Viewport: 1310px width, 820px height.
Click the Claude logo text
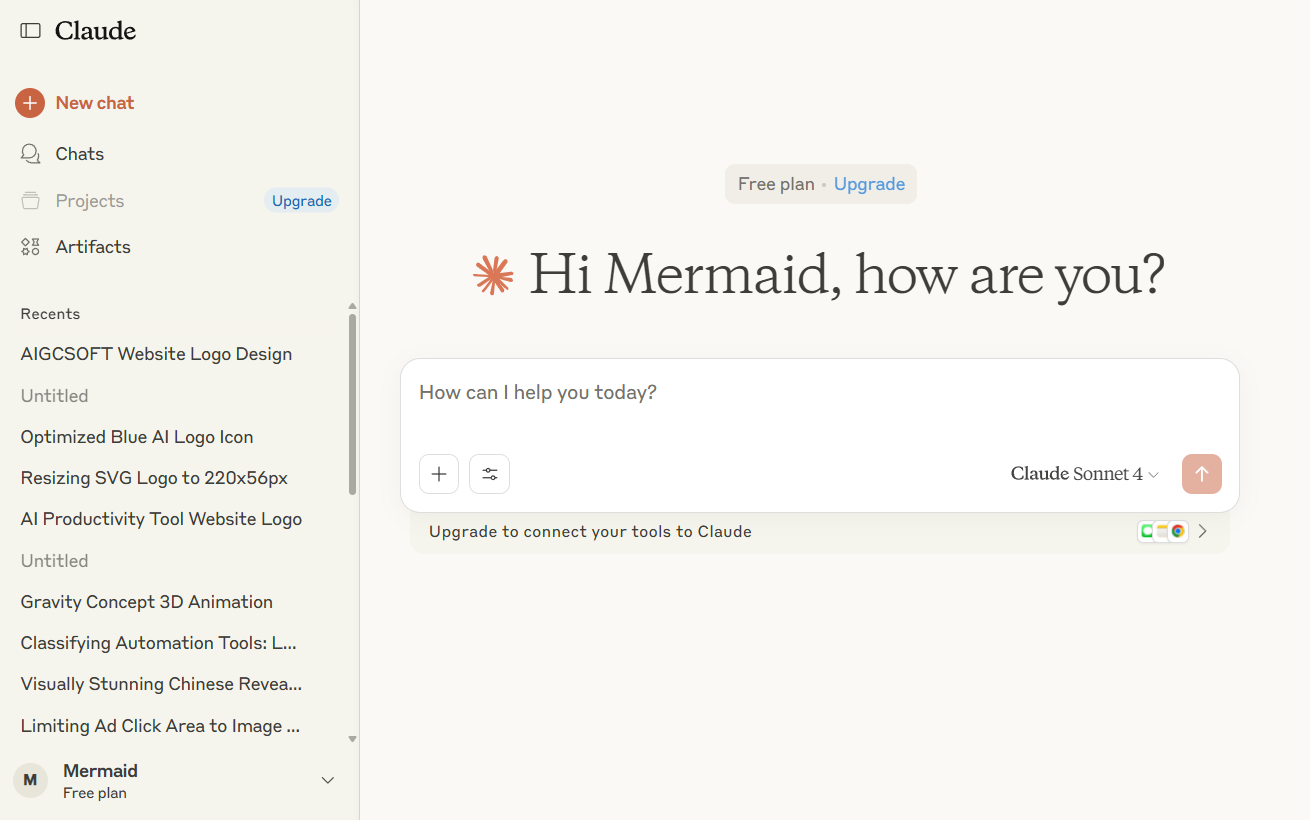(95, 31)
